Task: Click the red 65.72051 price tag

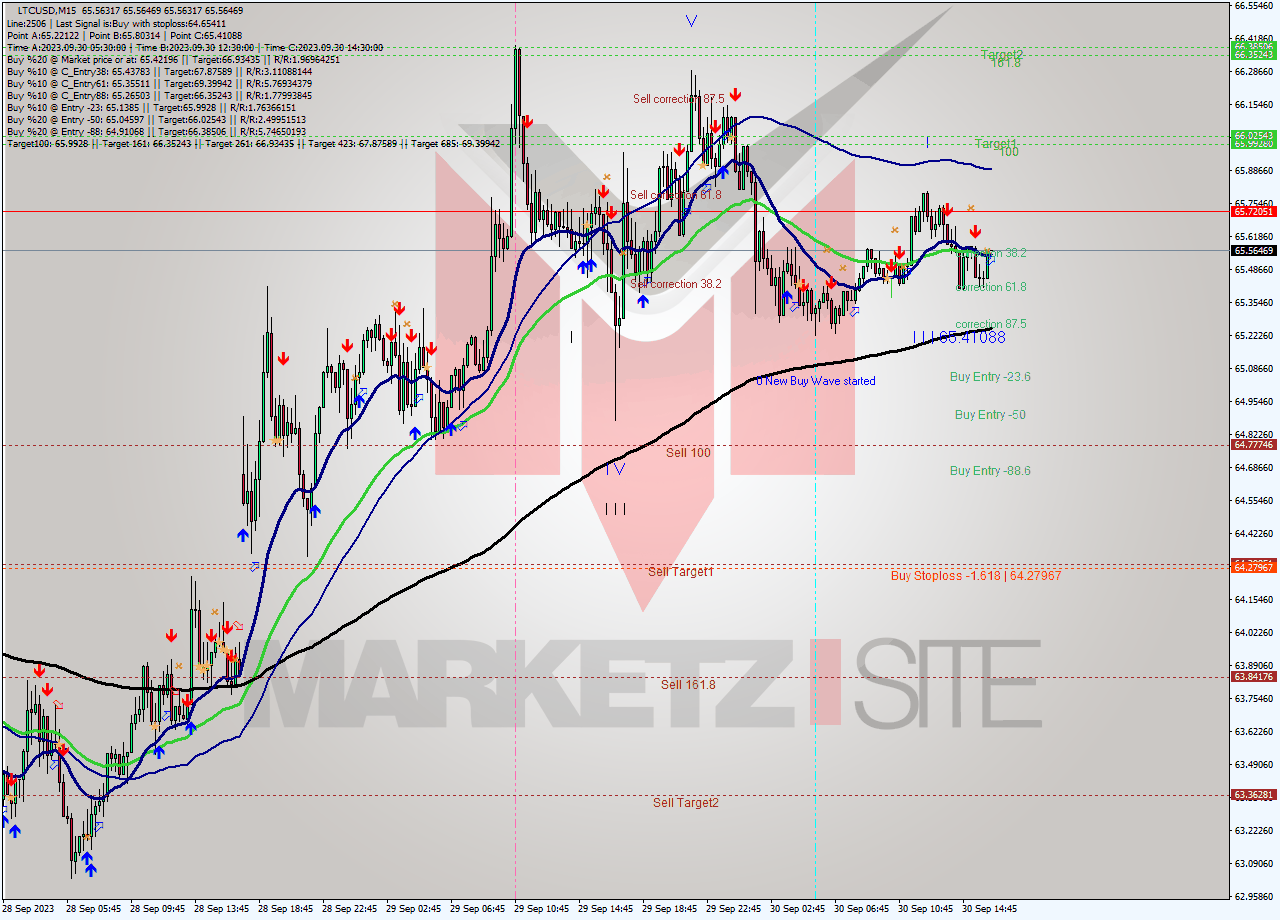Action: click(1254, 212)
